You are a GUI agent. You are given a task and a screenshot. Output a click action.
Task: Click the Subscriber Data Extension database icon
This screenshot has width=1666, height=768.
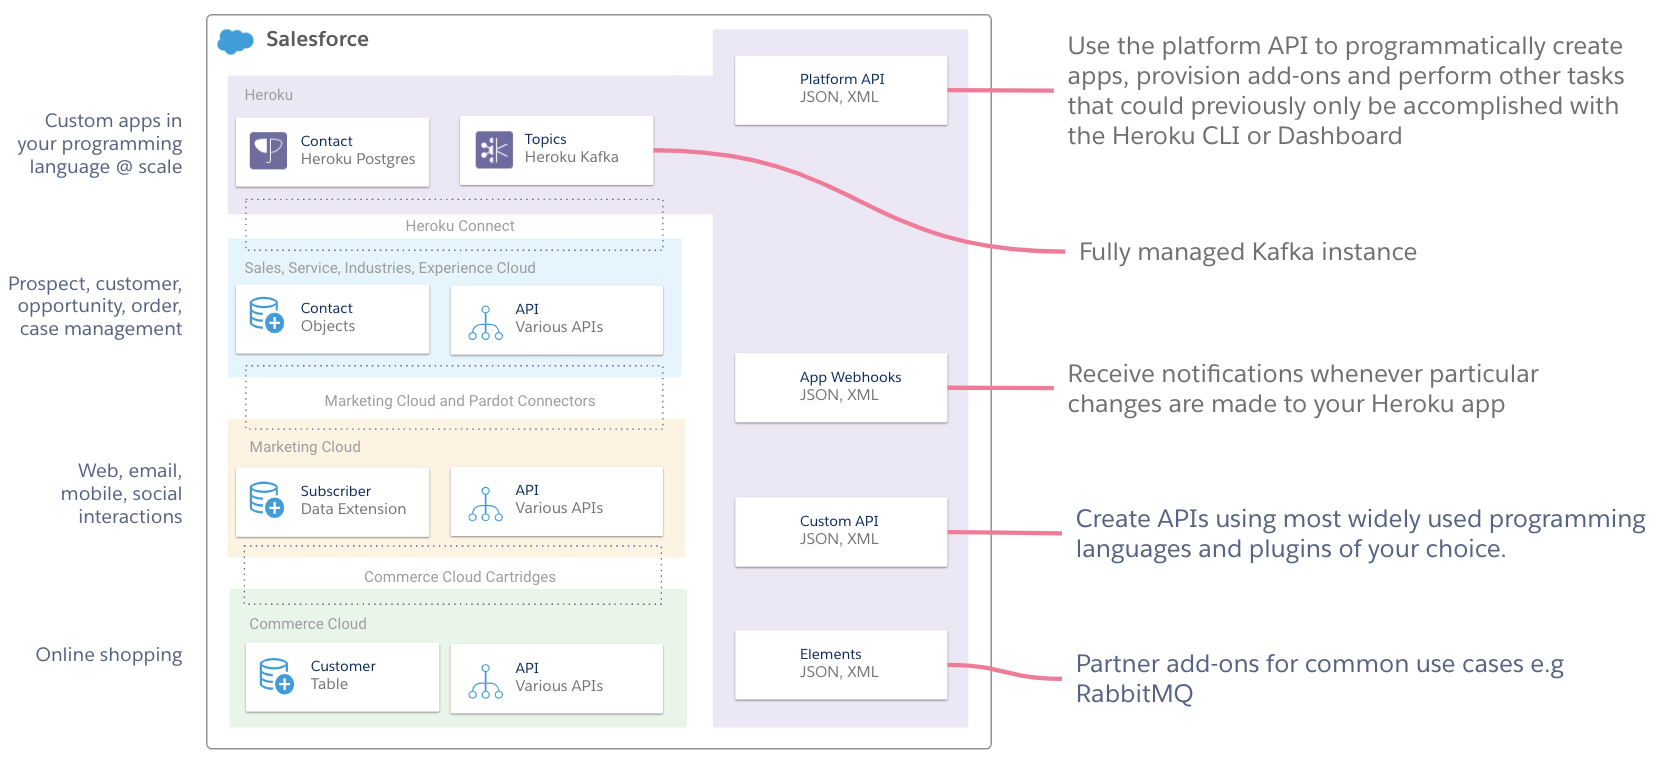pyautogui.click(x=266, y=499)
